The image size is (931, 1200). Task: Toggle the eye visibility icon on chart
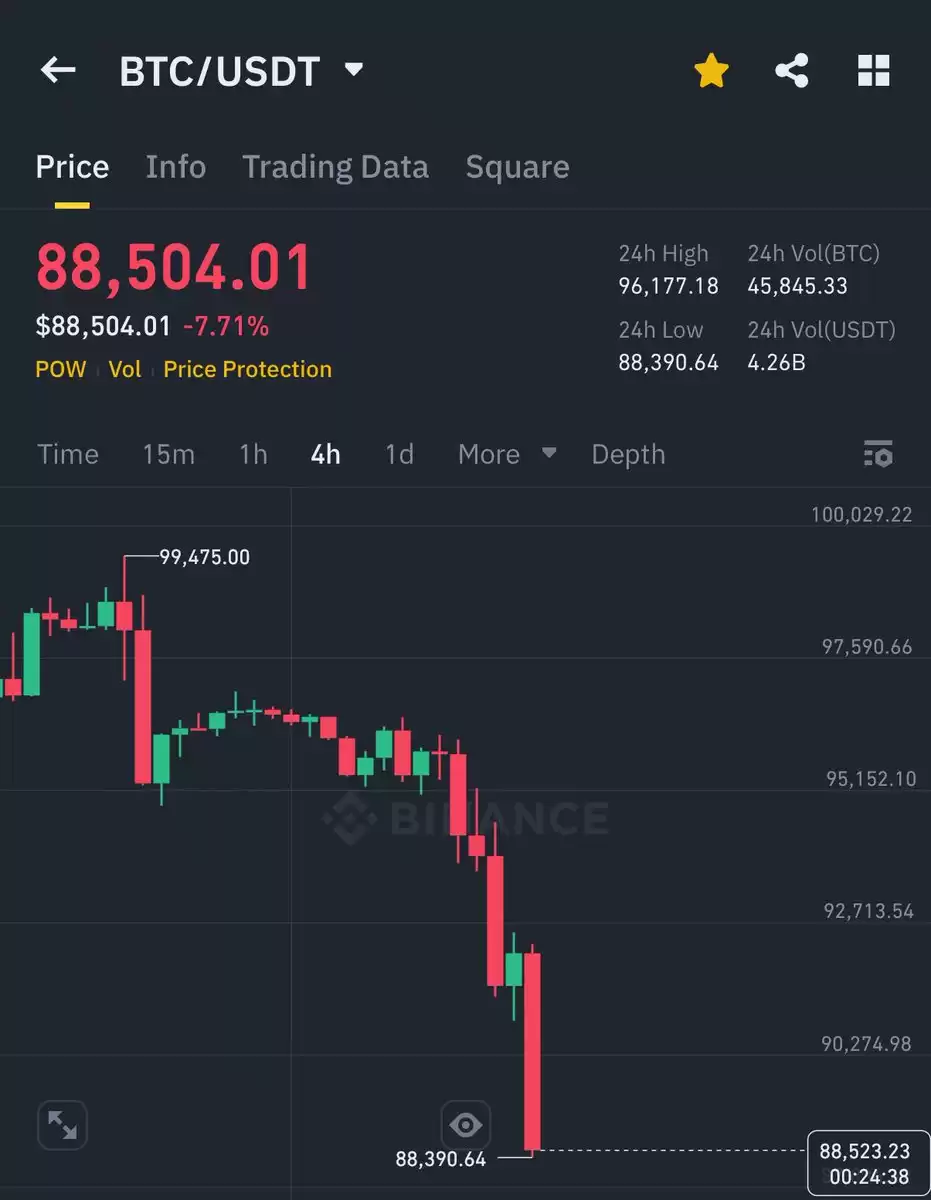(x=466, y=1125)
